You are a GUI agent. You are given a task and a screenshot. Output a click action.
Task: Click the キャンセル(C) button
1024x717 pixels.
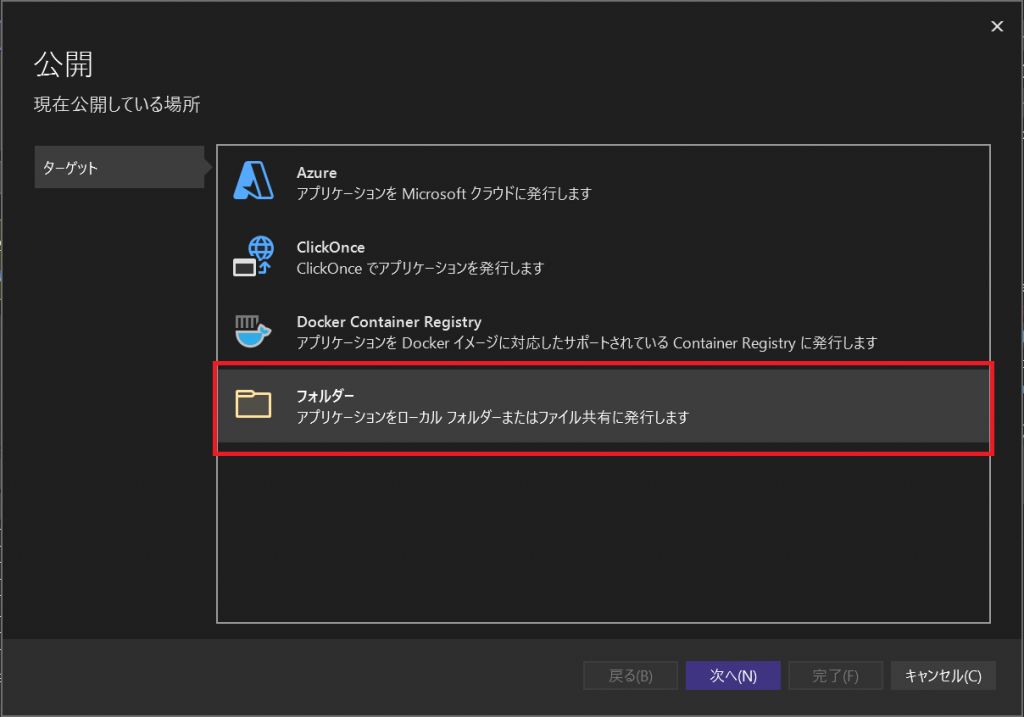tap(943, 675)
